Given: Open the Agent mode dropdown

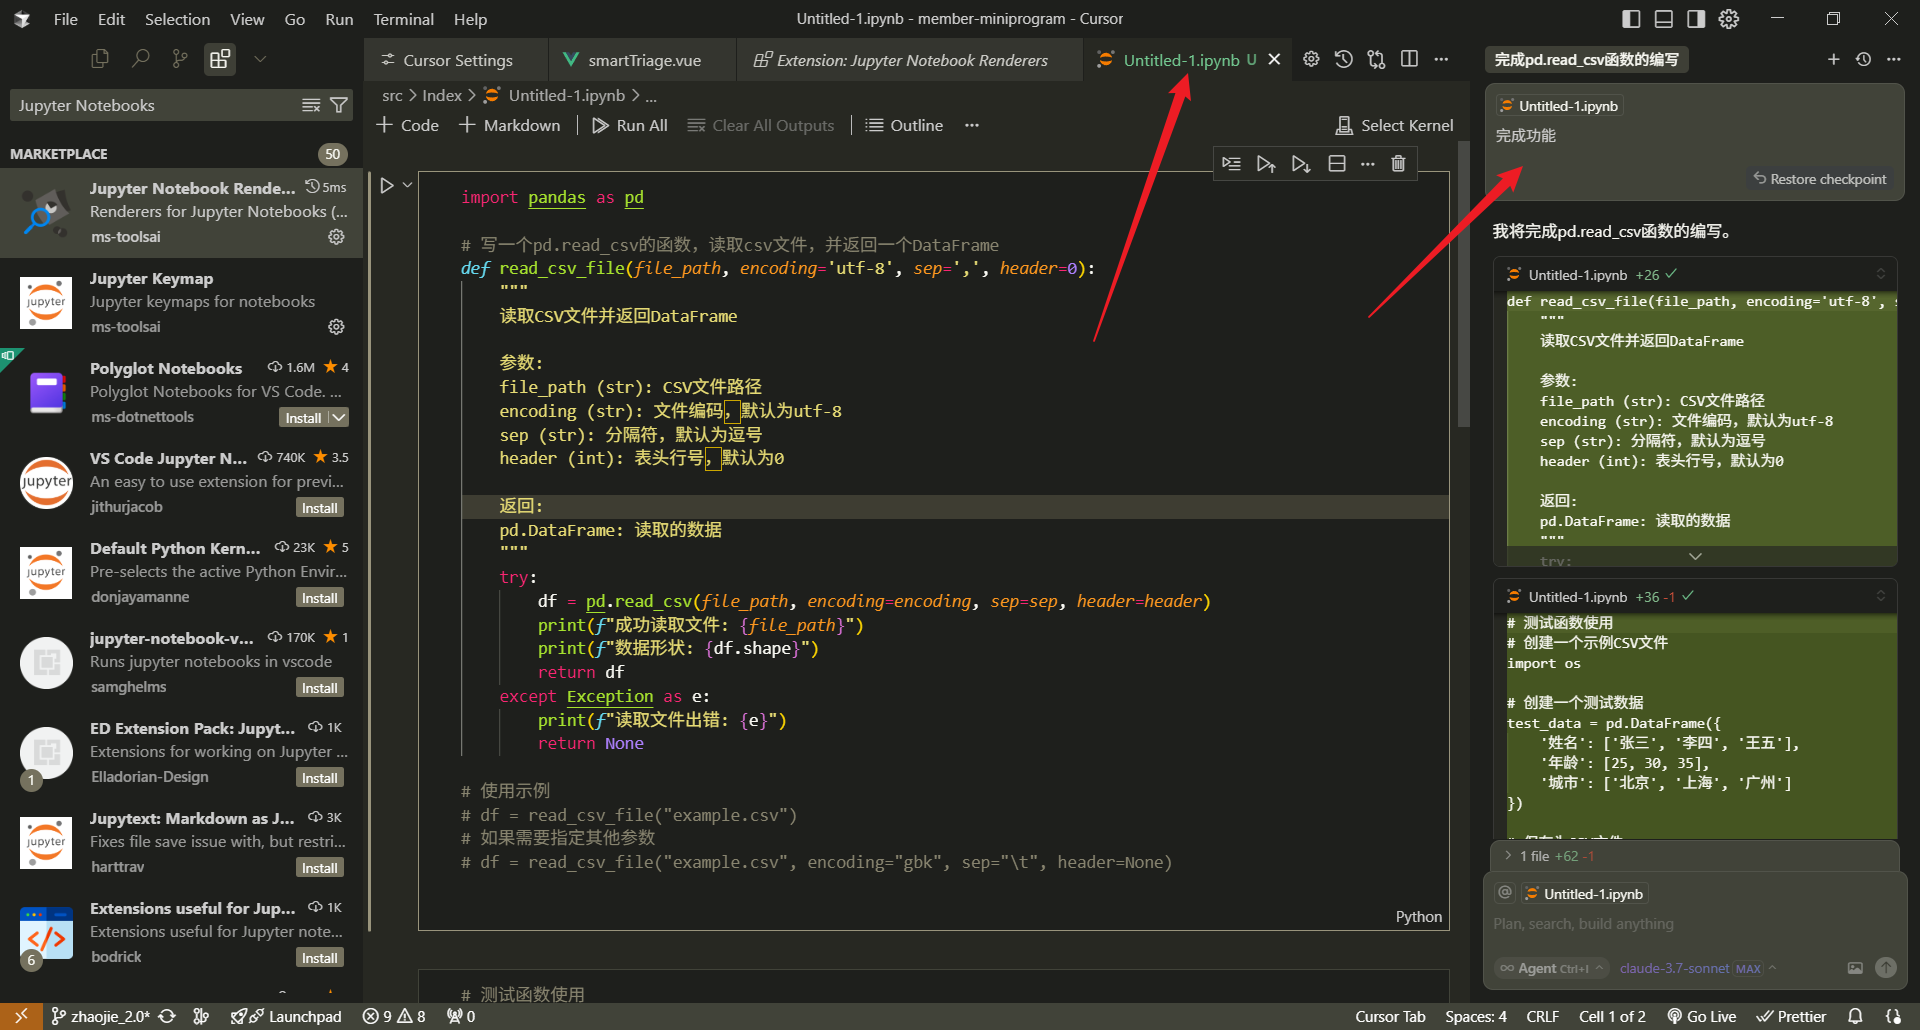Looking at the screenshot, I should pyautogui.click(x=1552, y=968).
